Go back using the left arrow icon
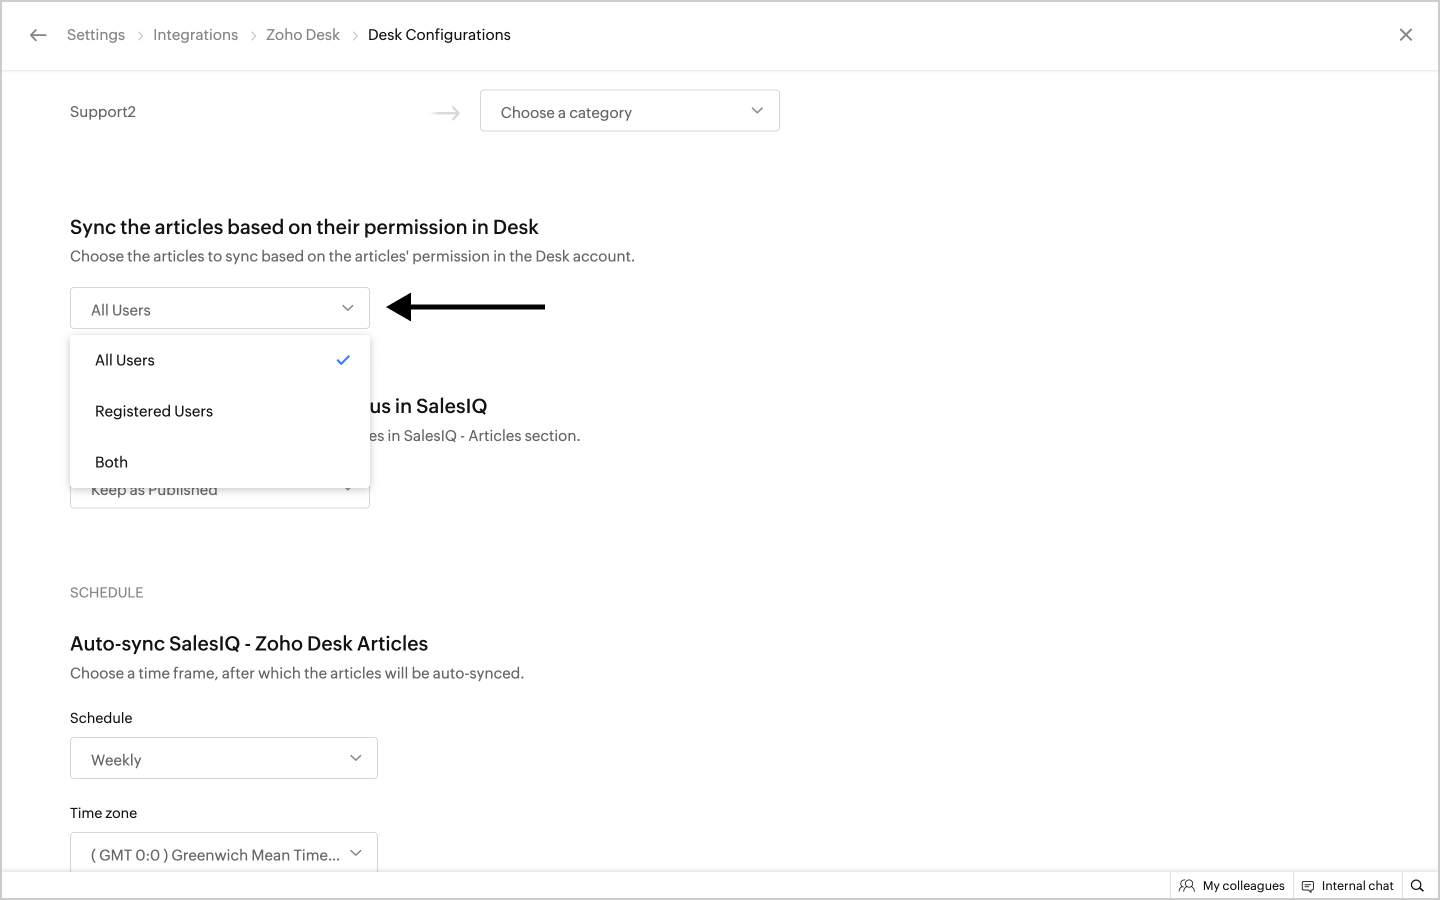 [38, 35]
